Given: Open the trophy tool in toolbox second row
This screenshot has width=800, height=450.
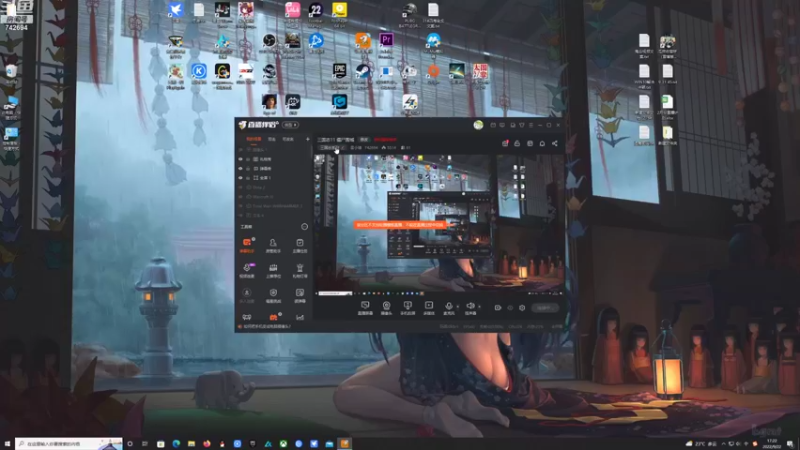Looking at the screenshot, I should pyautogui.click(x=299, y=270).
